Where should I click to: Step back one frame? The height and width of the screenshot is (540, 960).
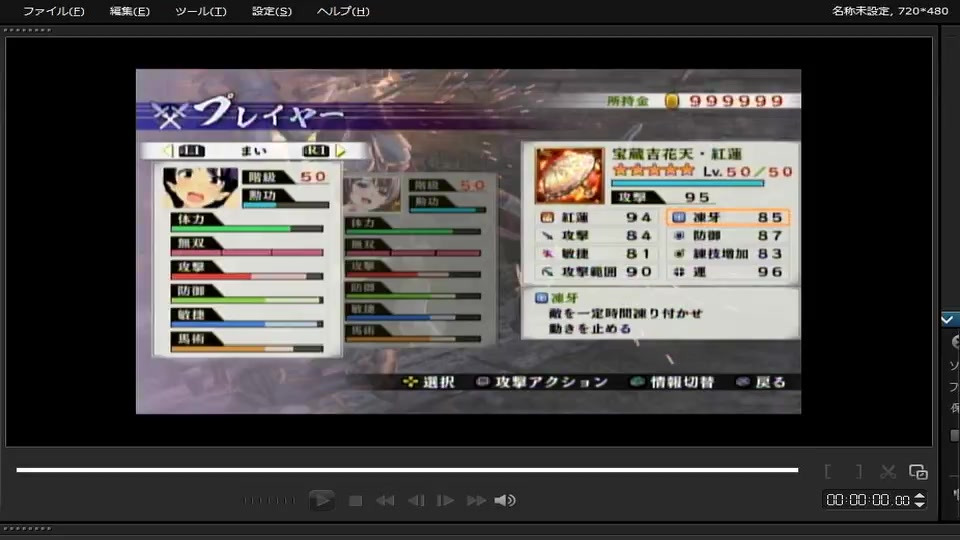pos(416,501)
